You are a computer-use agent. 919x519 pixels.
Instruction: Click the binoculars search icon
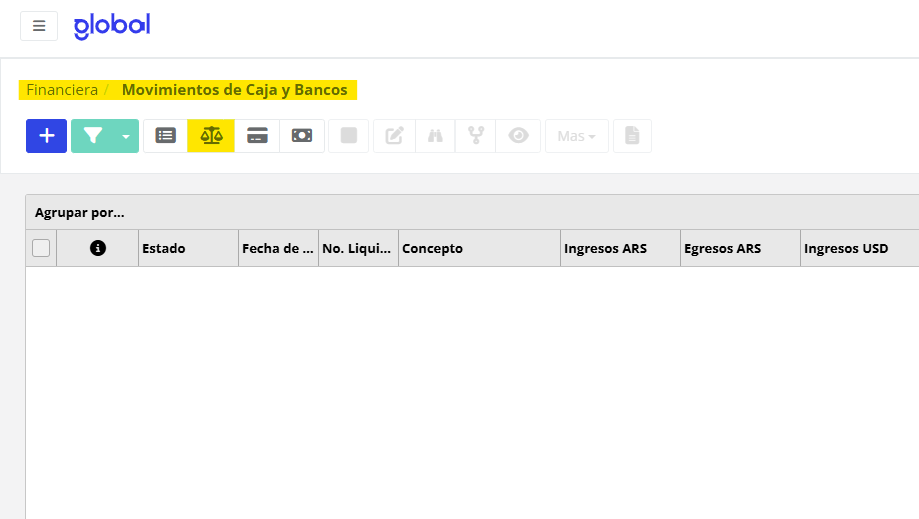pyautogui.click(x=435, y=136)
